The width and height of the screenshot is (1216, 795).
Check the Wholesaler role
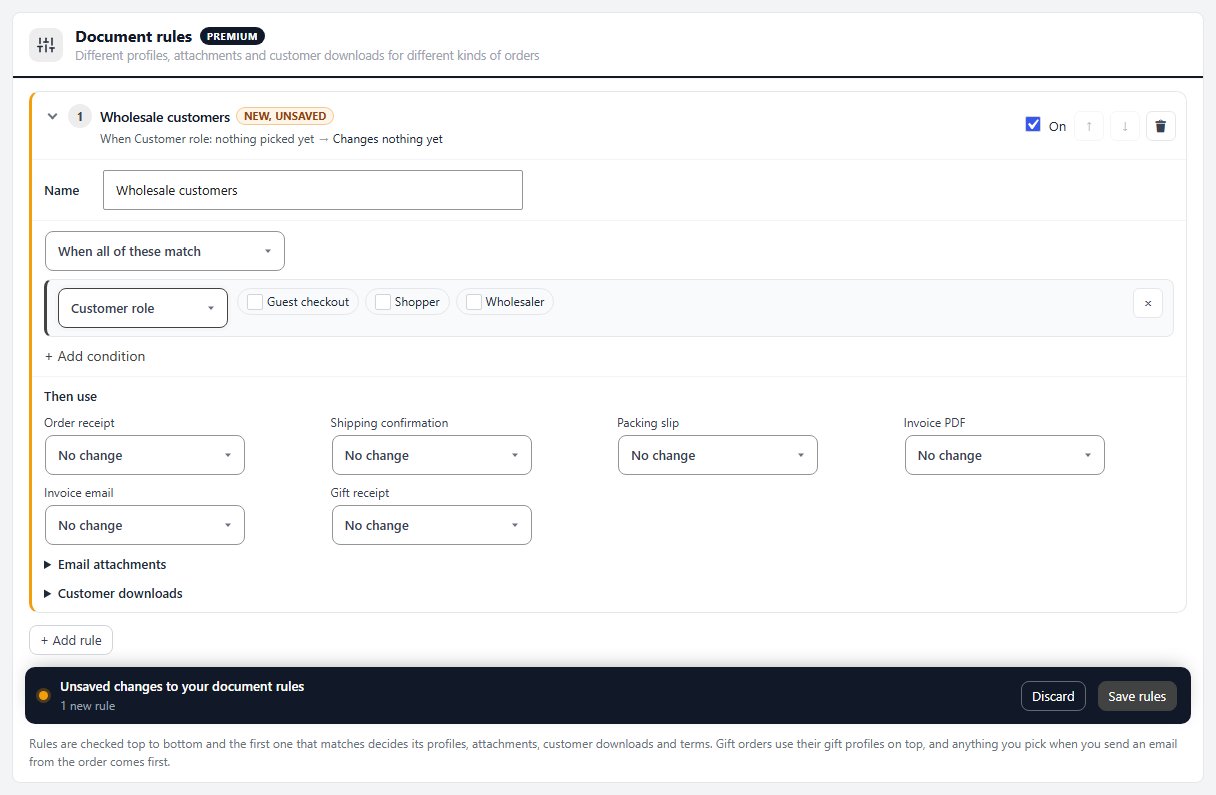tap(474, 302)
